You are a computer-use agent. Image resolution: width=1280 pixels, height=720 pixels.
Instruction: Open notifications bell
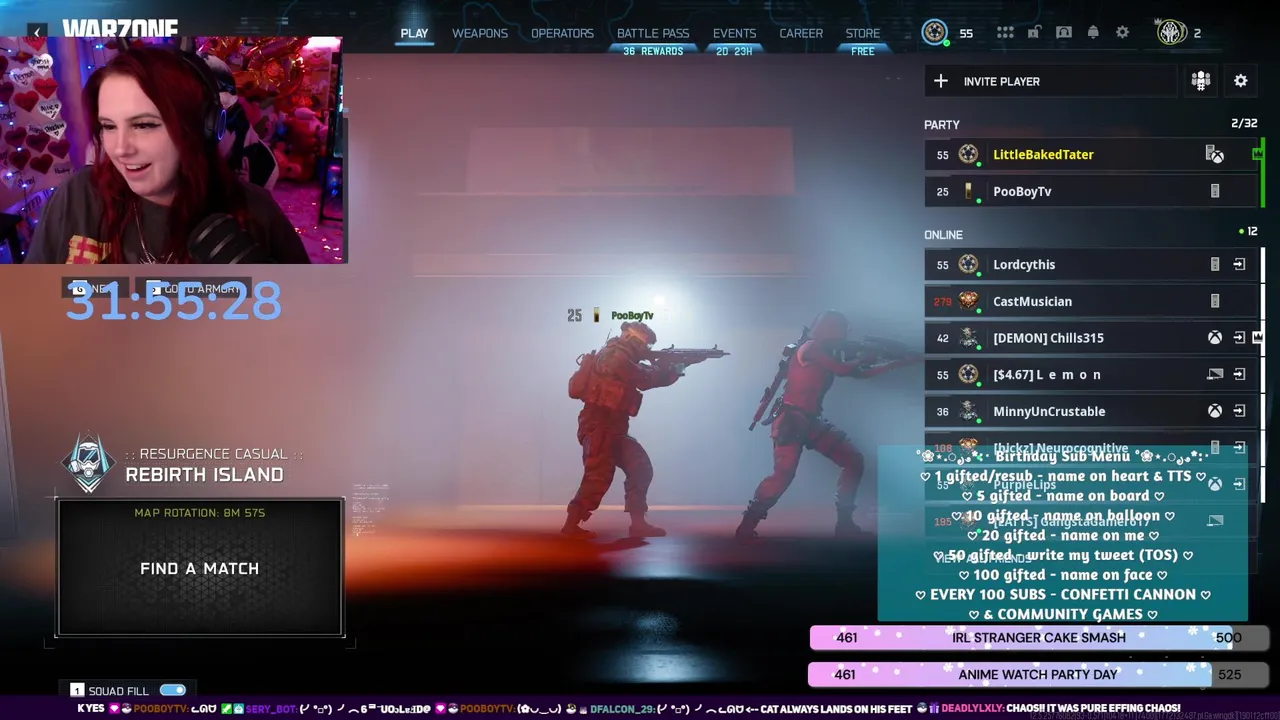[x=1093, y=33]
